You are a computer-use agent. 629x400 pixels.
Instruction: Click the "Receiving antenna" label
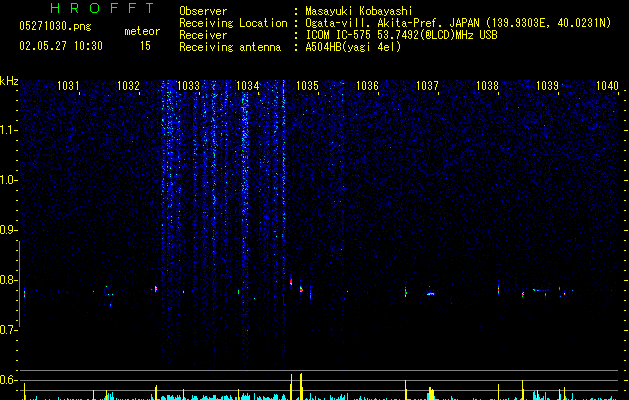230,47
